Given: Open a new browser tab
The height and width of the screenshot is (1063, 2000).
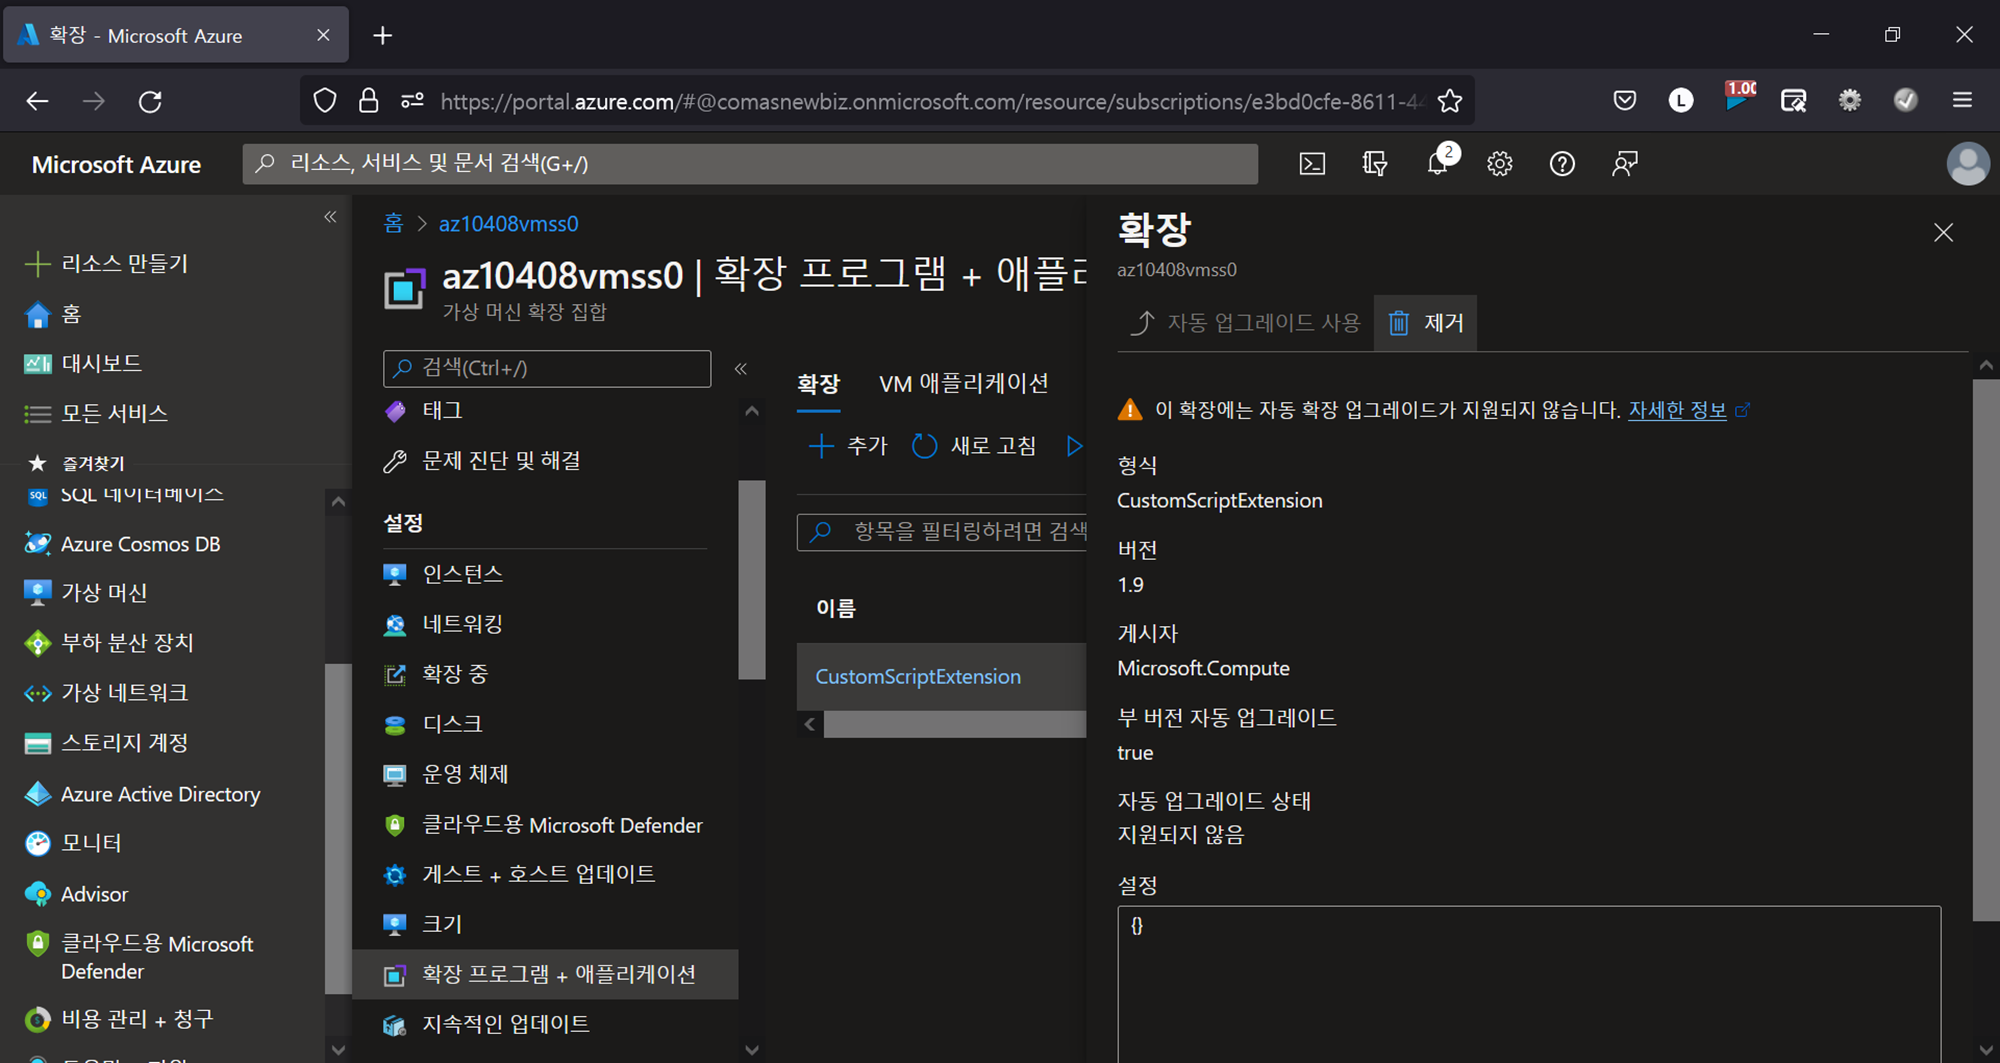Looking at the screenshot, I should point(382,36).
